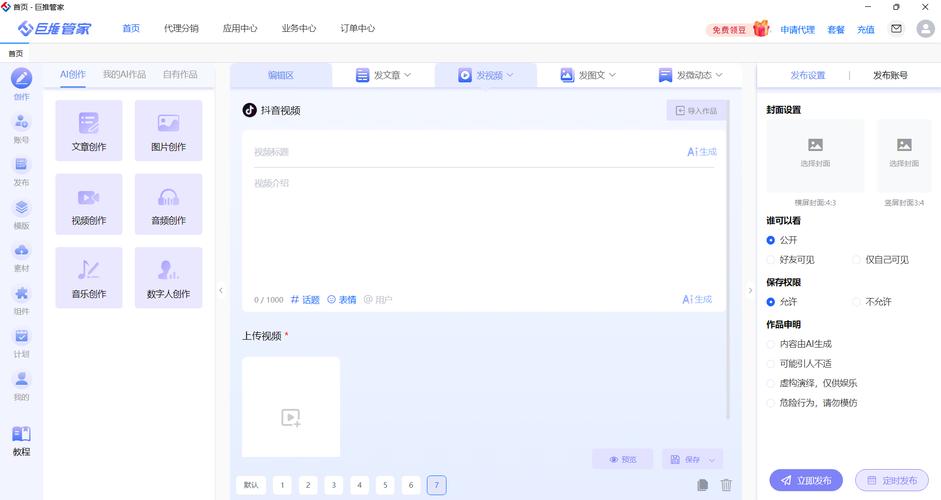Image resolution: width=941 pixels, height=500 pixels.
Task: Select the 音乐创作 tile icon
Action: [89, 270]
